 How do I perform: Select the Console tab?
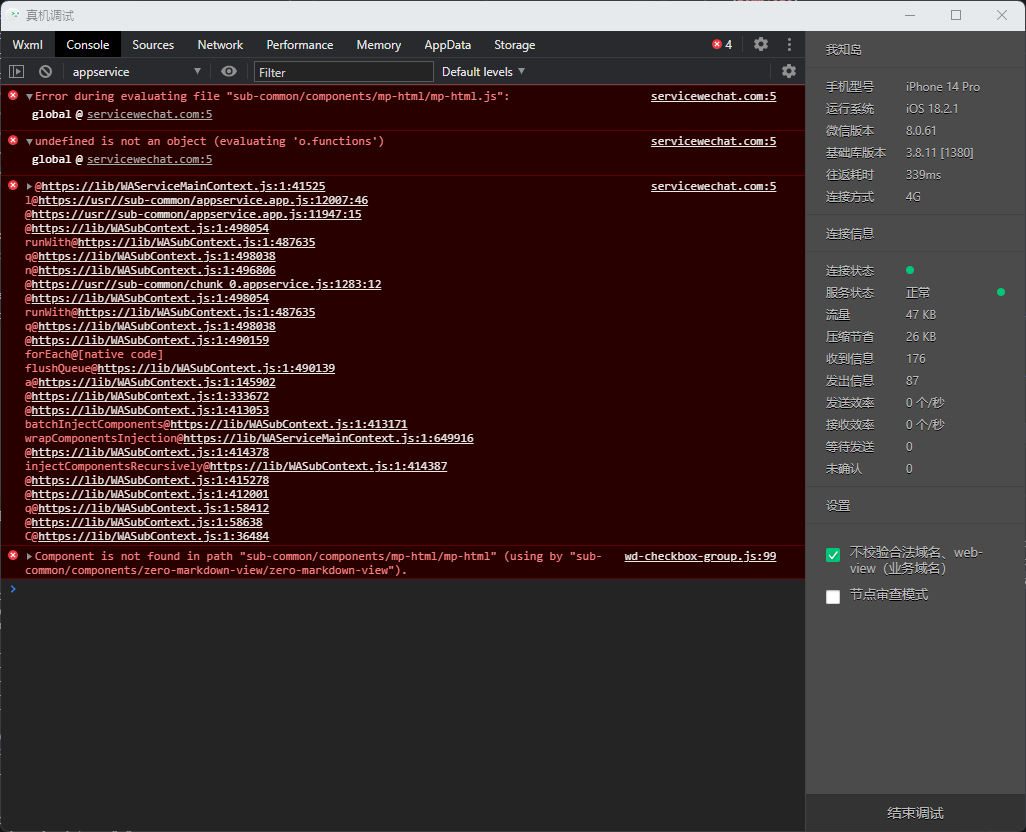[88, 44]
